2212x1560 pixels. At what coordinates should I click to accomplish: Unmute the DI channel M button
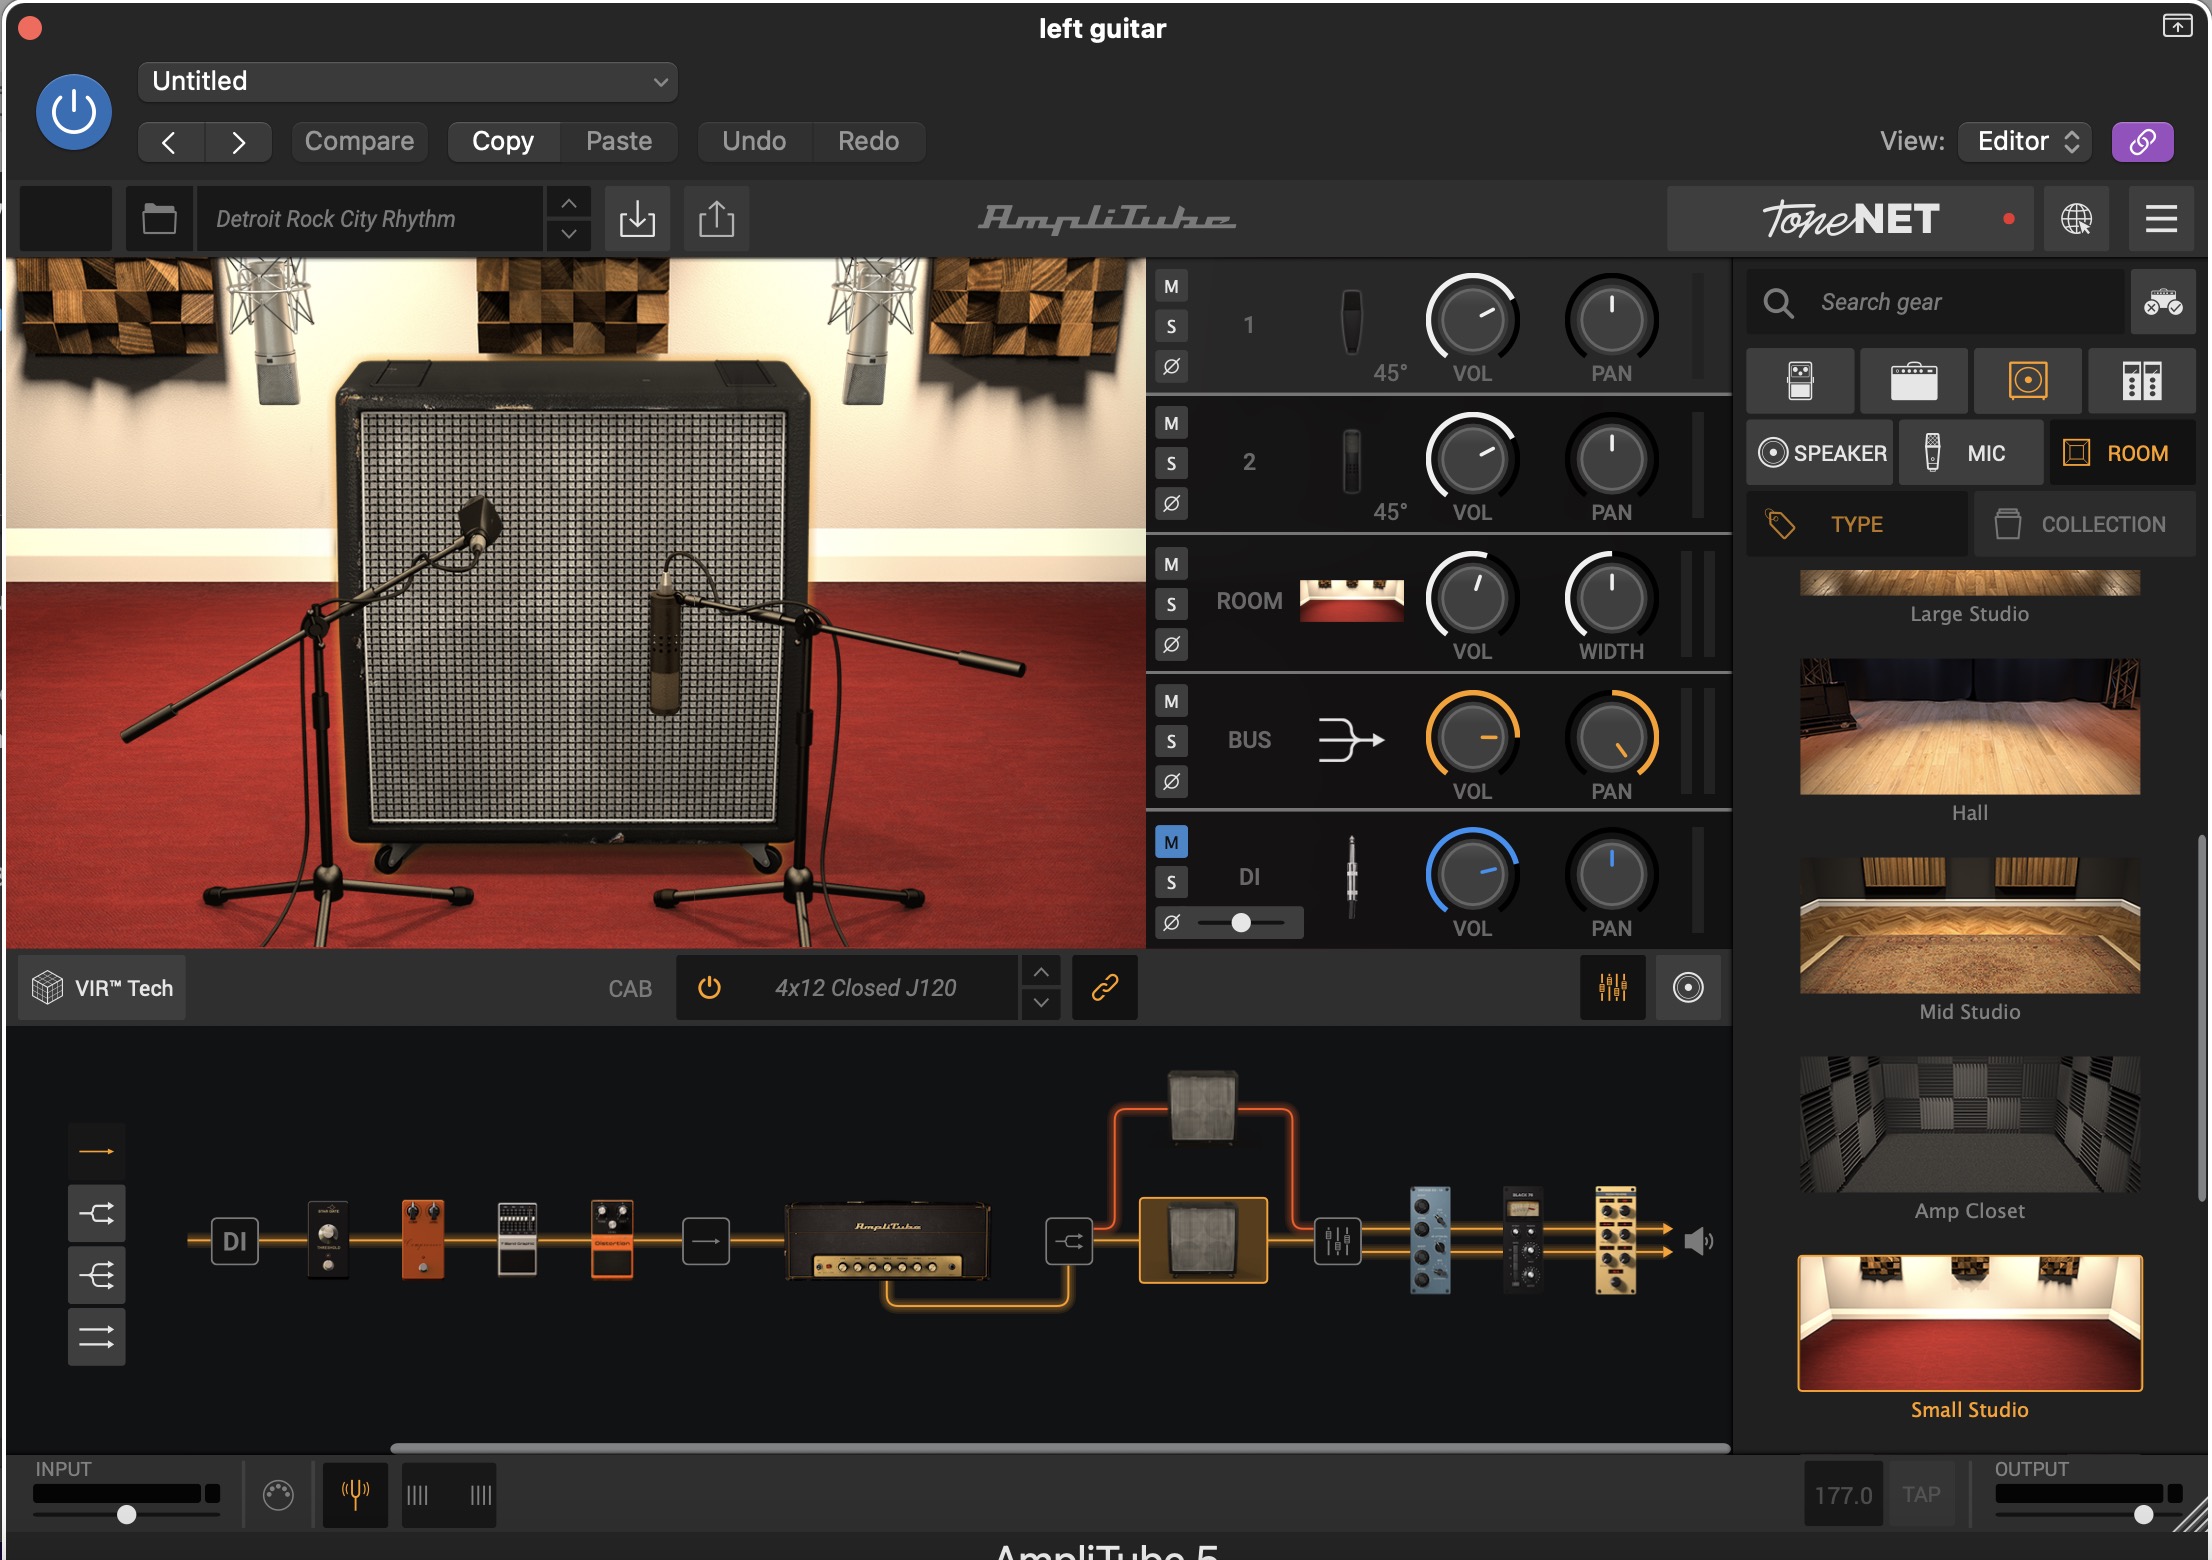coord(1171,842)
